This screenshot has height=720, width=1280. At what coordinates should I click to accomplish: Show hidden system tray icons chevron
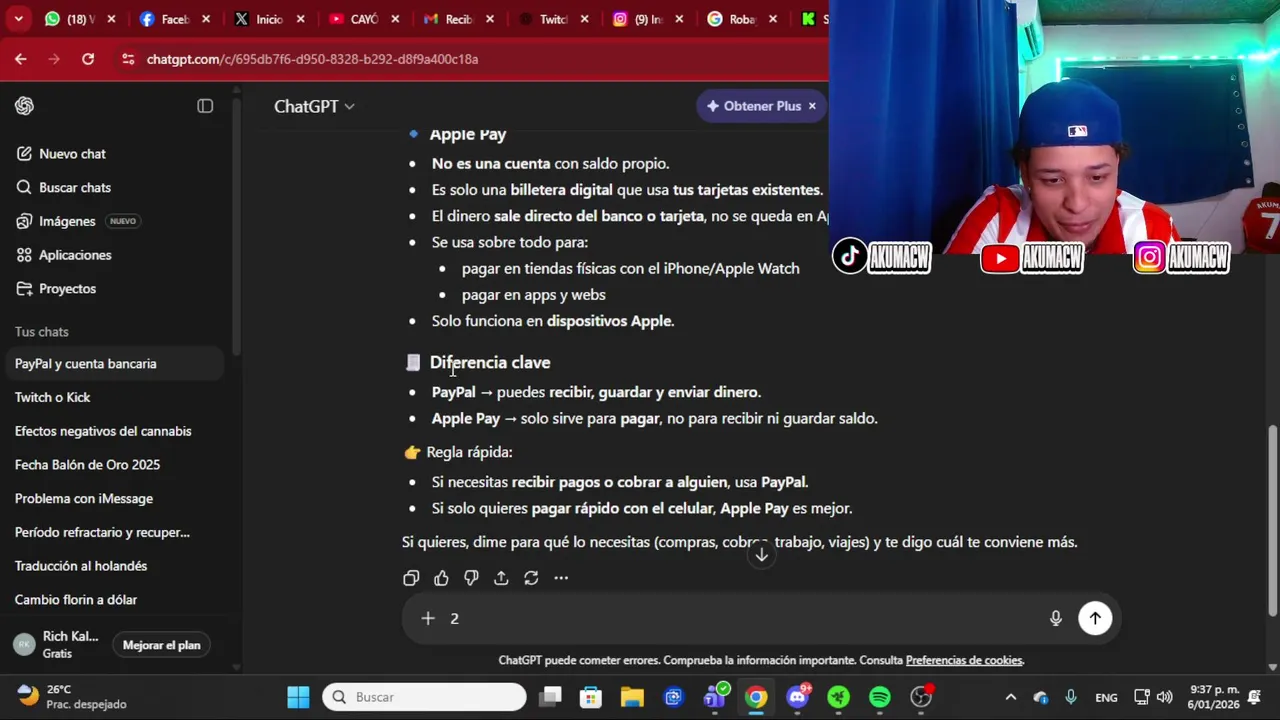pos(1010,697)
